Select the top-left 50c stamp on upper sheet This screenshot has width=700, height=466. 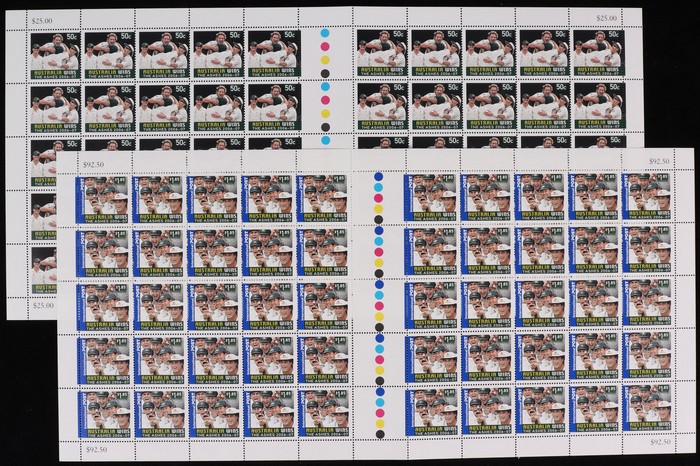click(54, 52)
